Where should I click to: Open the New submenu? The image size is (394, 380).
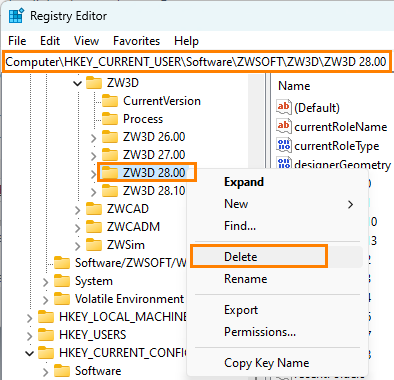tap(278, 204)
